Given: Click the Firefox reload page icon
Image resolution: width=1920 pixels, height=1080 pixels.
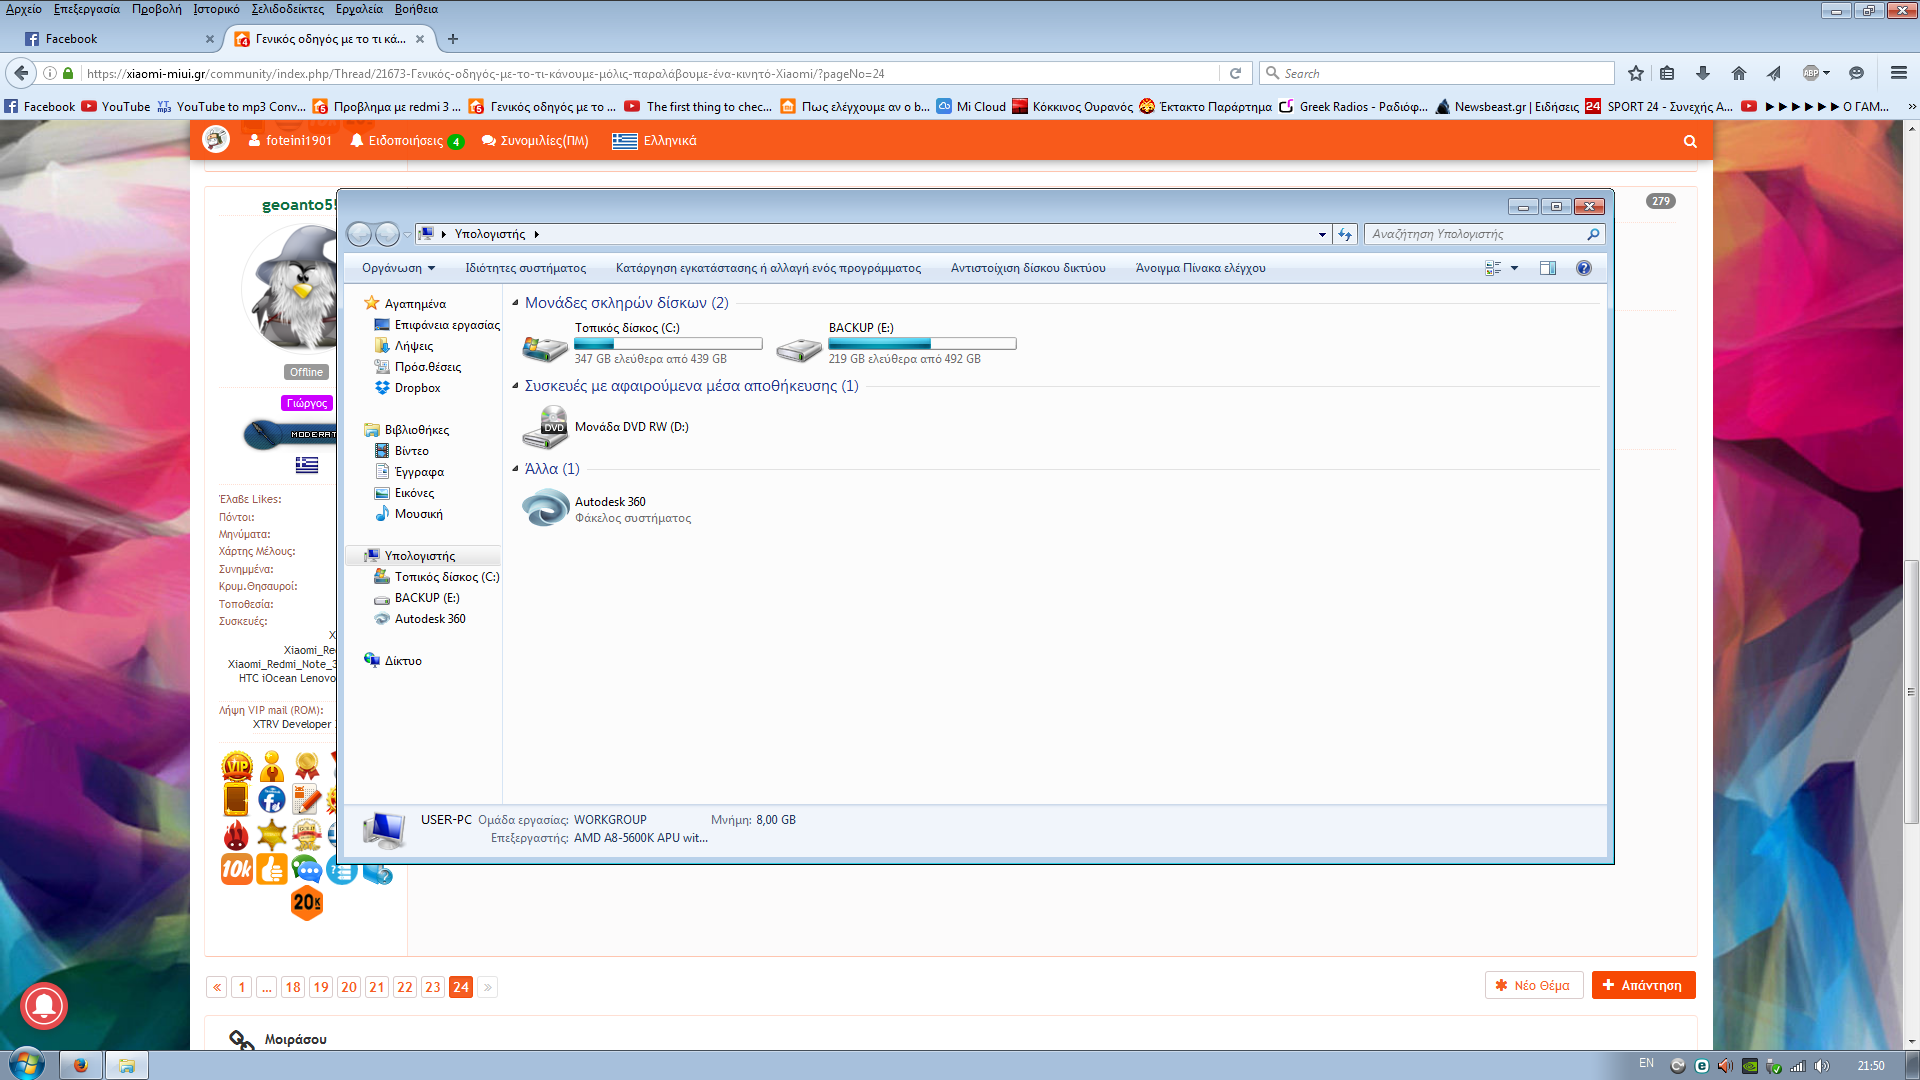Looking at the screenshot, I should pos(1235,73).
